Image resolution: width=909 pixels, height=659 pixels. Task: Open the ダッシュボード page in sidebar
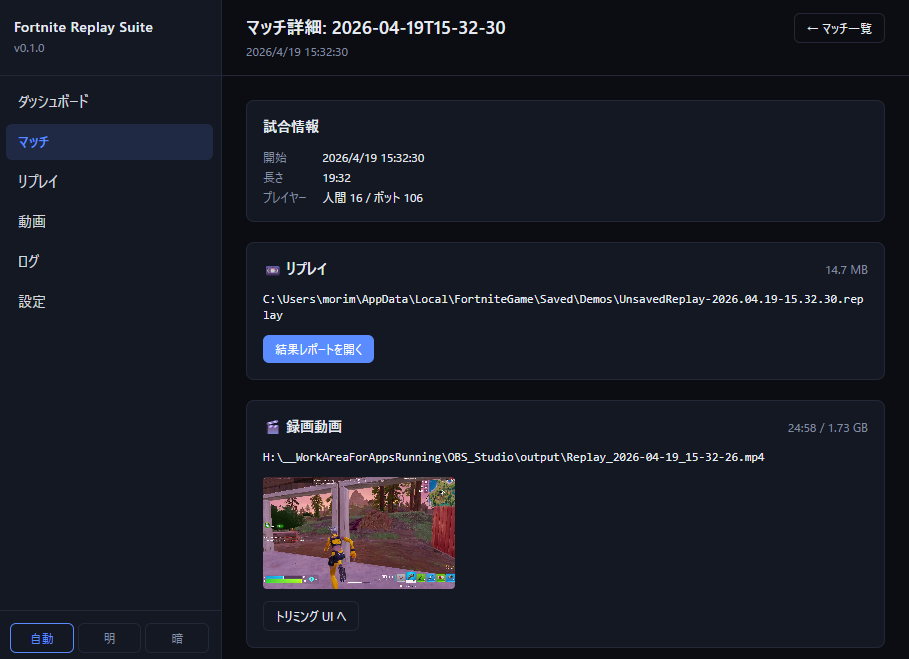point(54,102)
